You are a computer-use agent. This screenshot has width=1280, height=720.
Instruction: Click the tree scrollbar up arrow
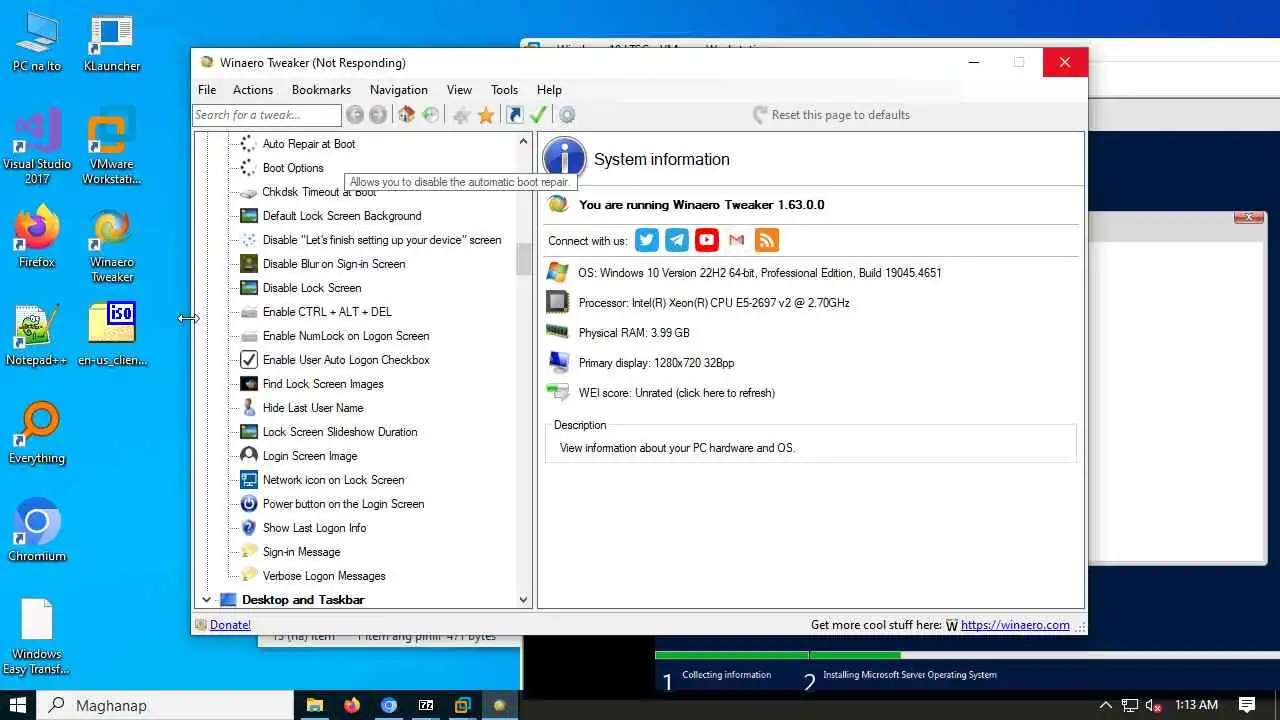(x=523, y=142)
